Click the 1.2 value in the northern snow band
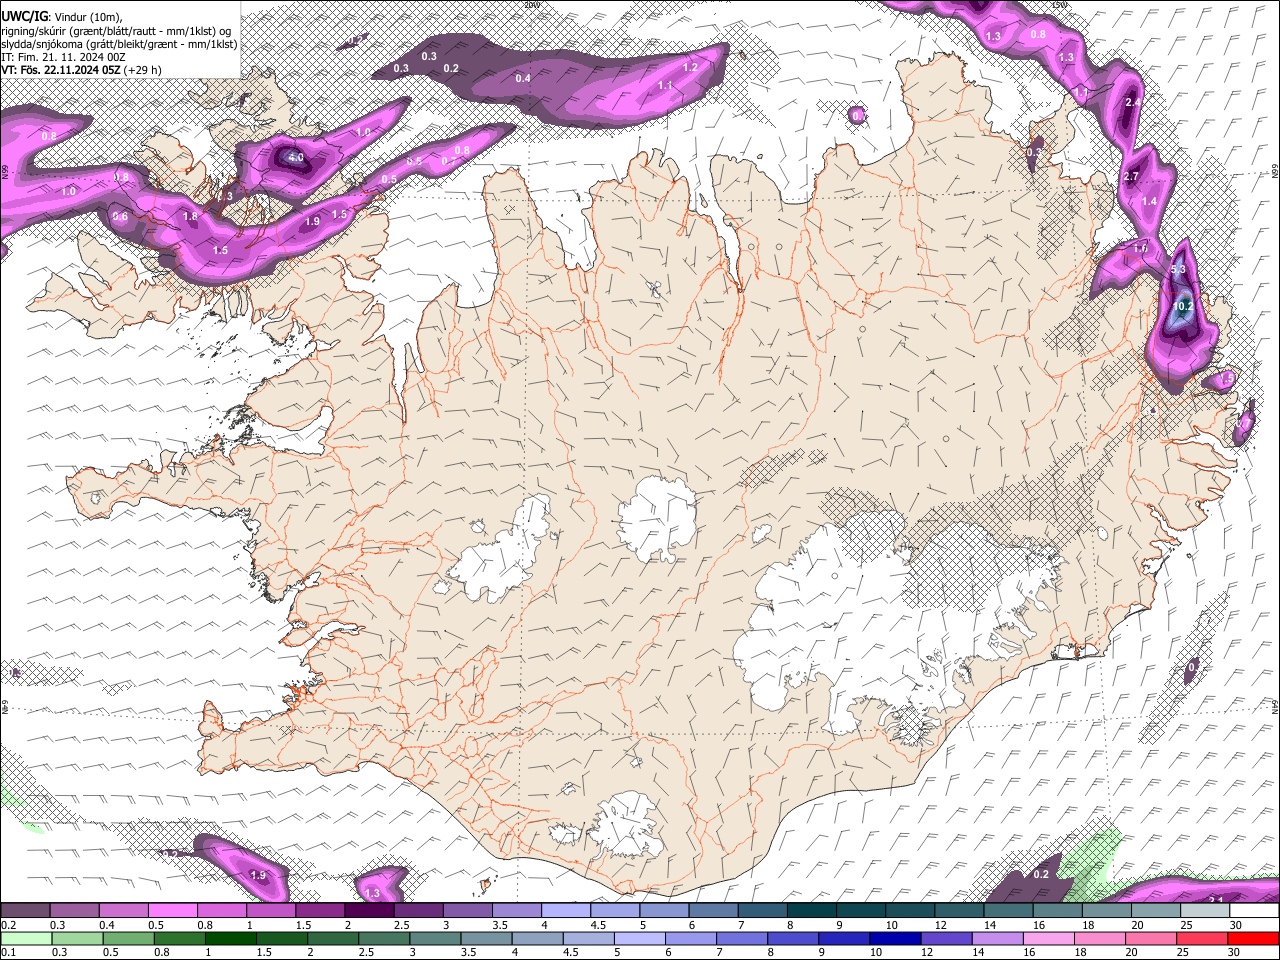The width and height of the screenshot is (1280, 960). tap(690, 67)
